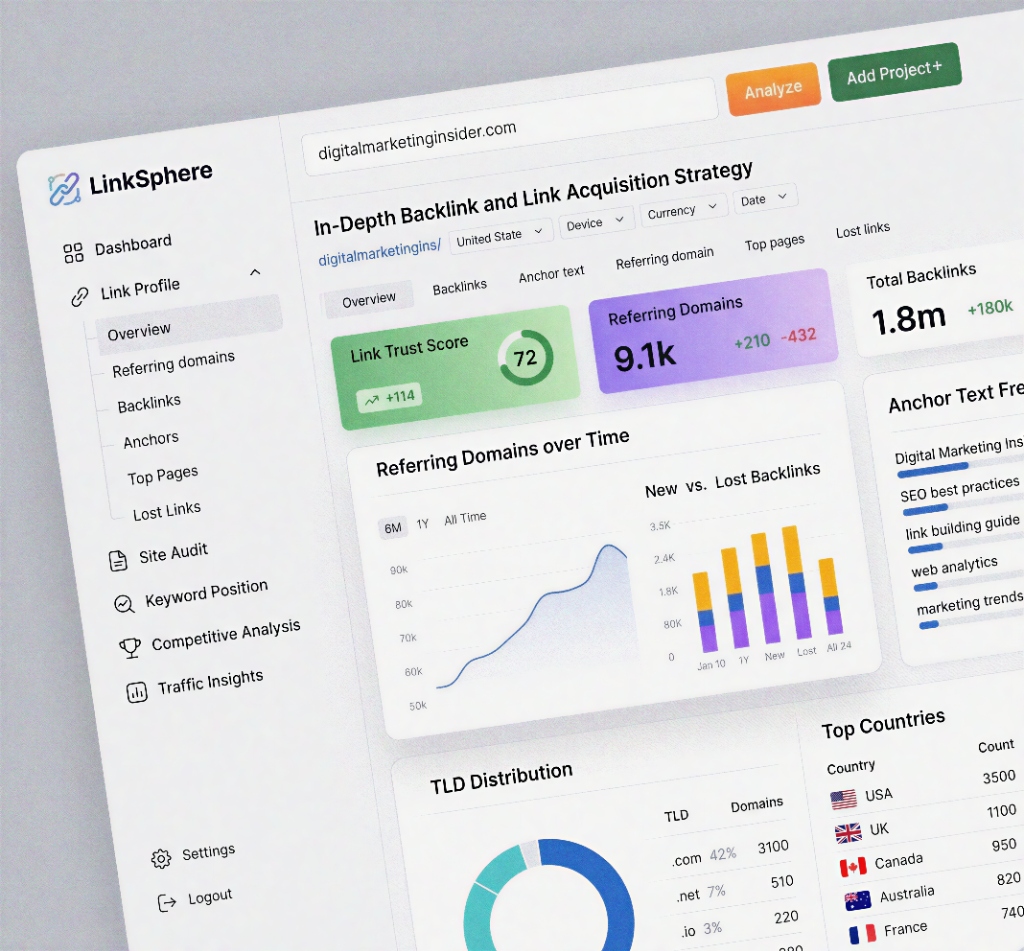Click the Canada flag icon

click(853, 867)
